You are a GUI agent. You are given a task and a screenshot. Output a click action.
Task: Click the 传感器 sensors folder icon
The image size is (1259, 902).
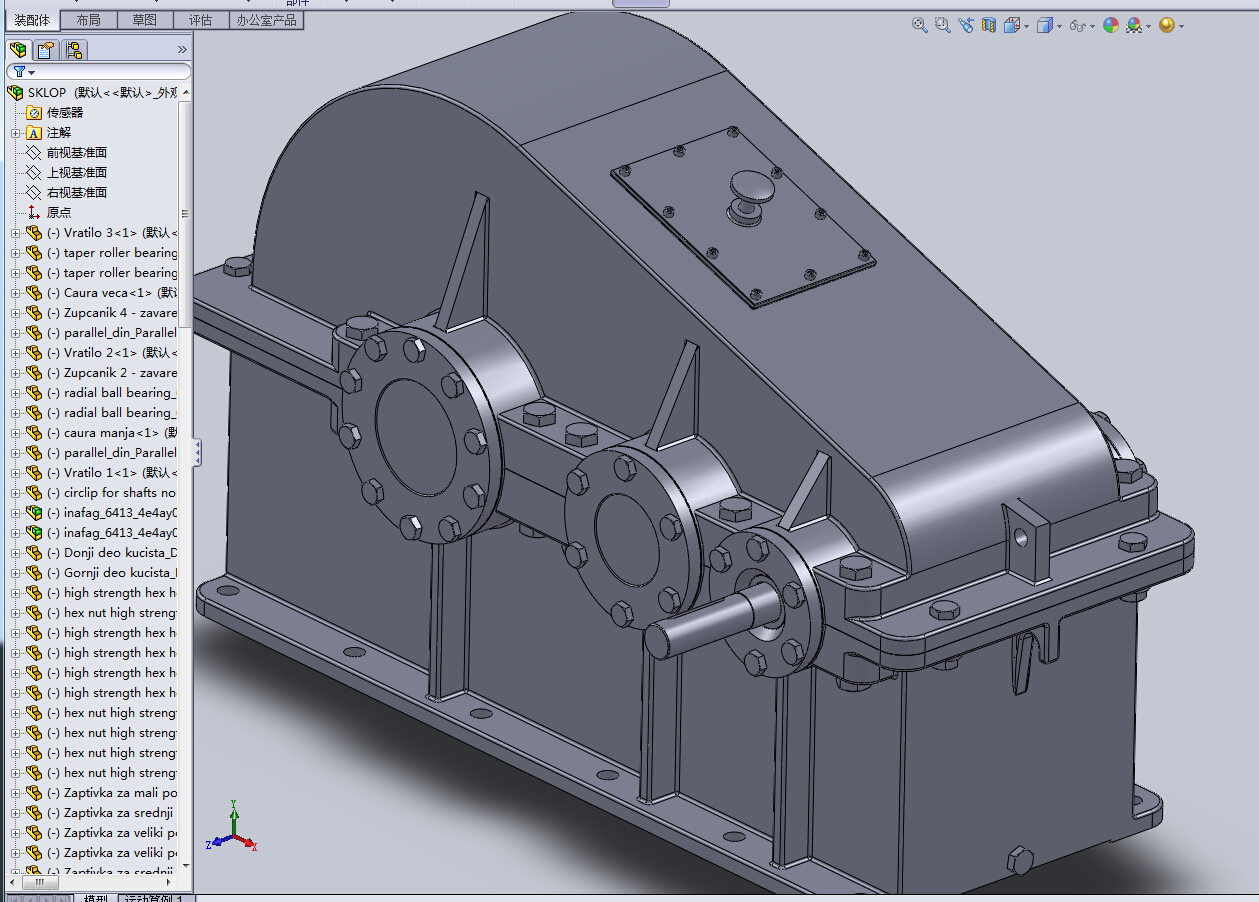tap(34, 112)
